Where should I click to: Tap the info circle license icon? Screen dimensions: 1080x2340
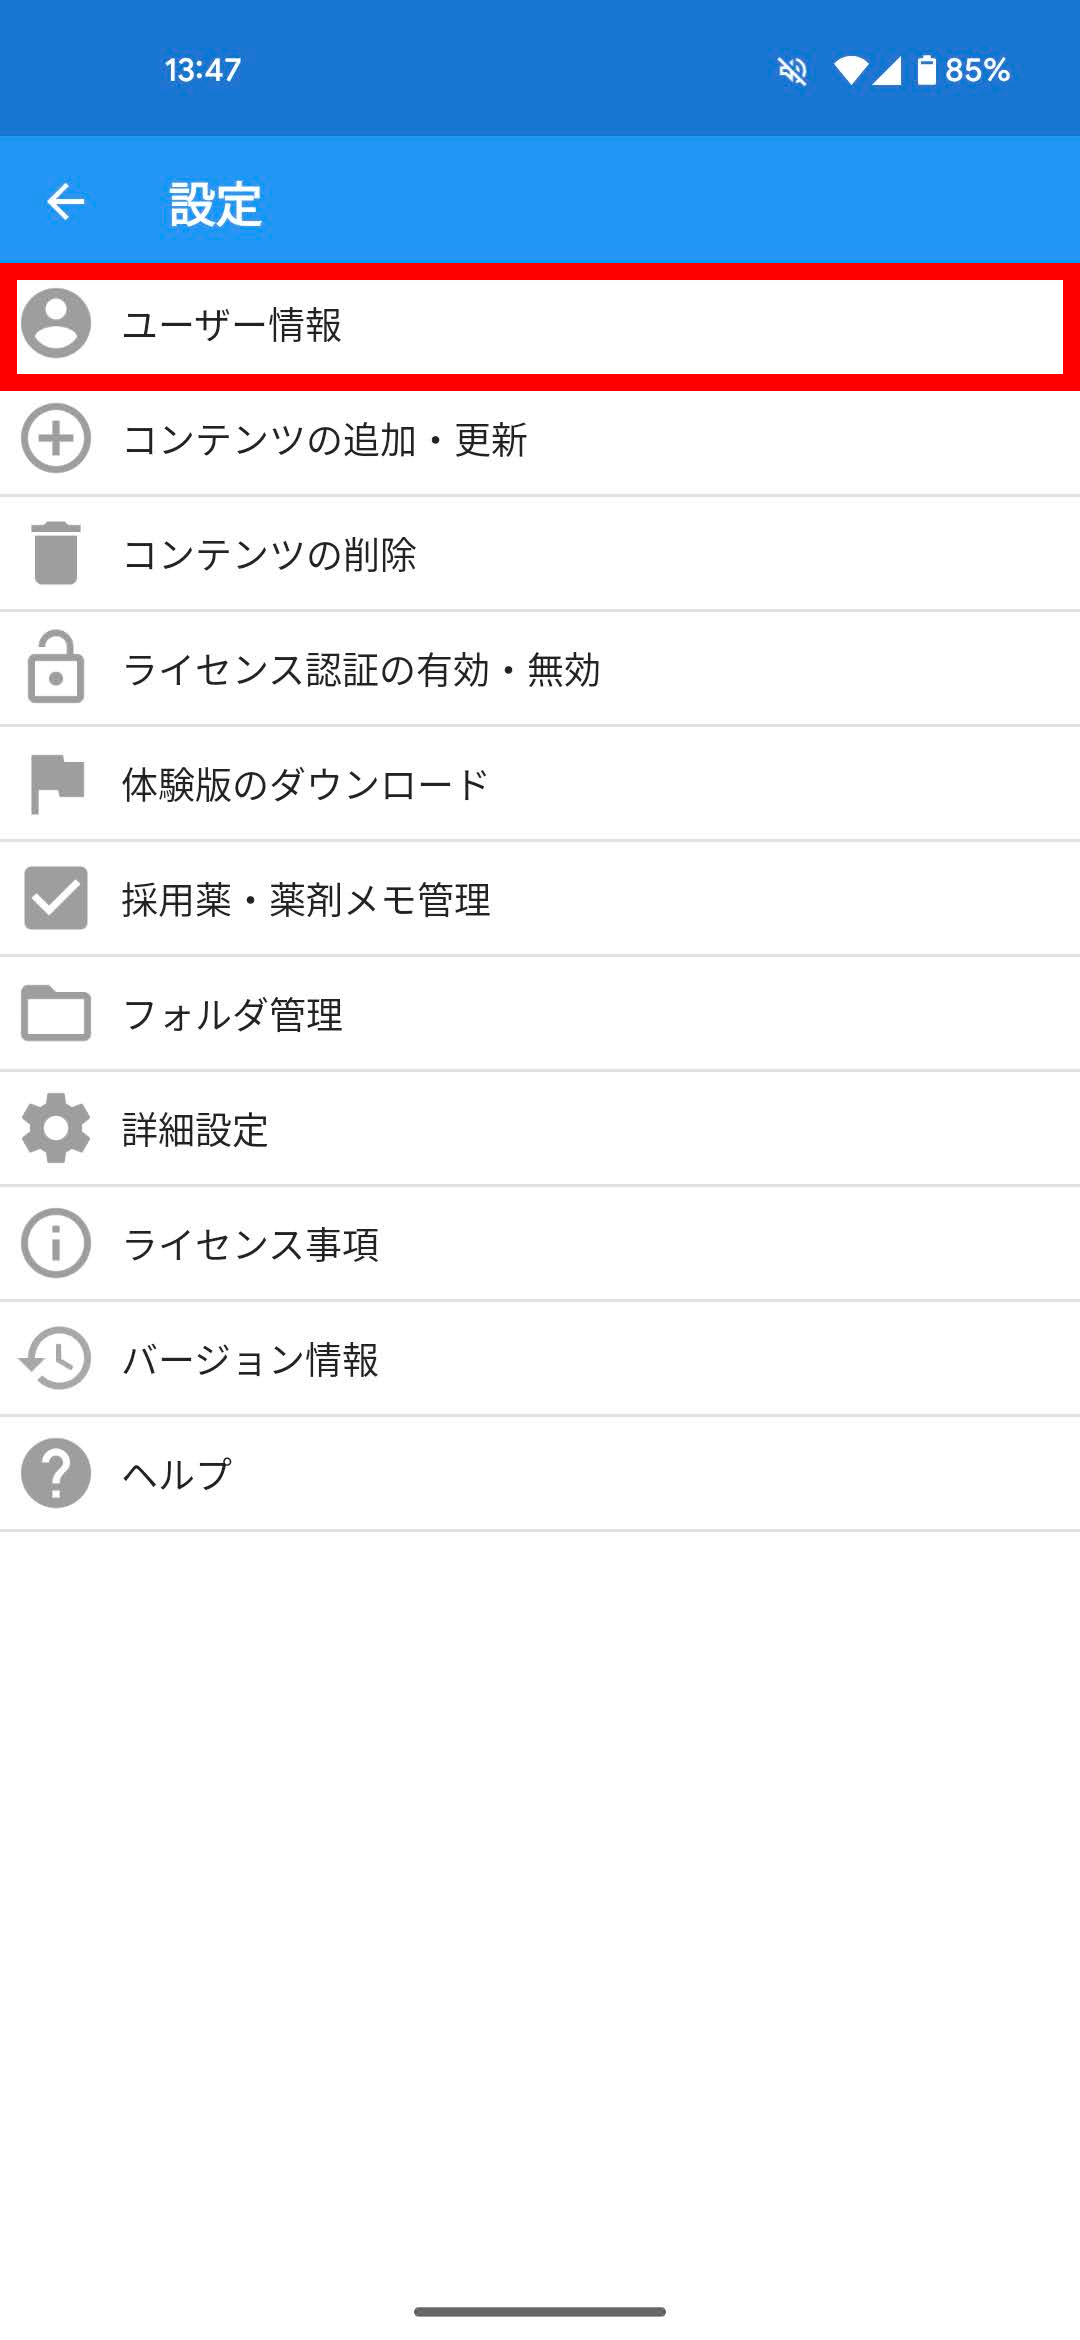(x=56, y=1244)
